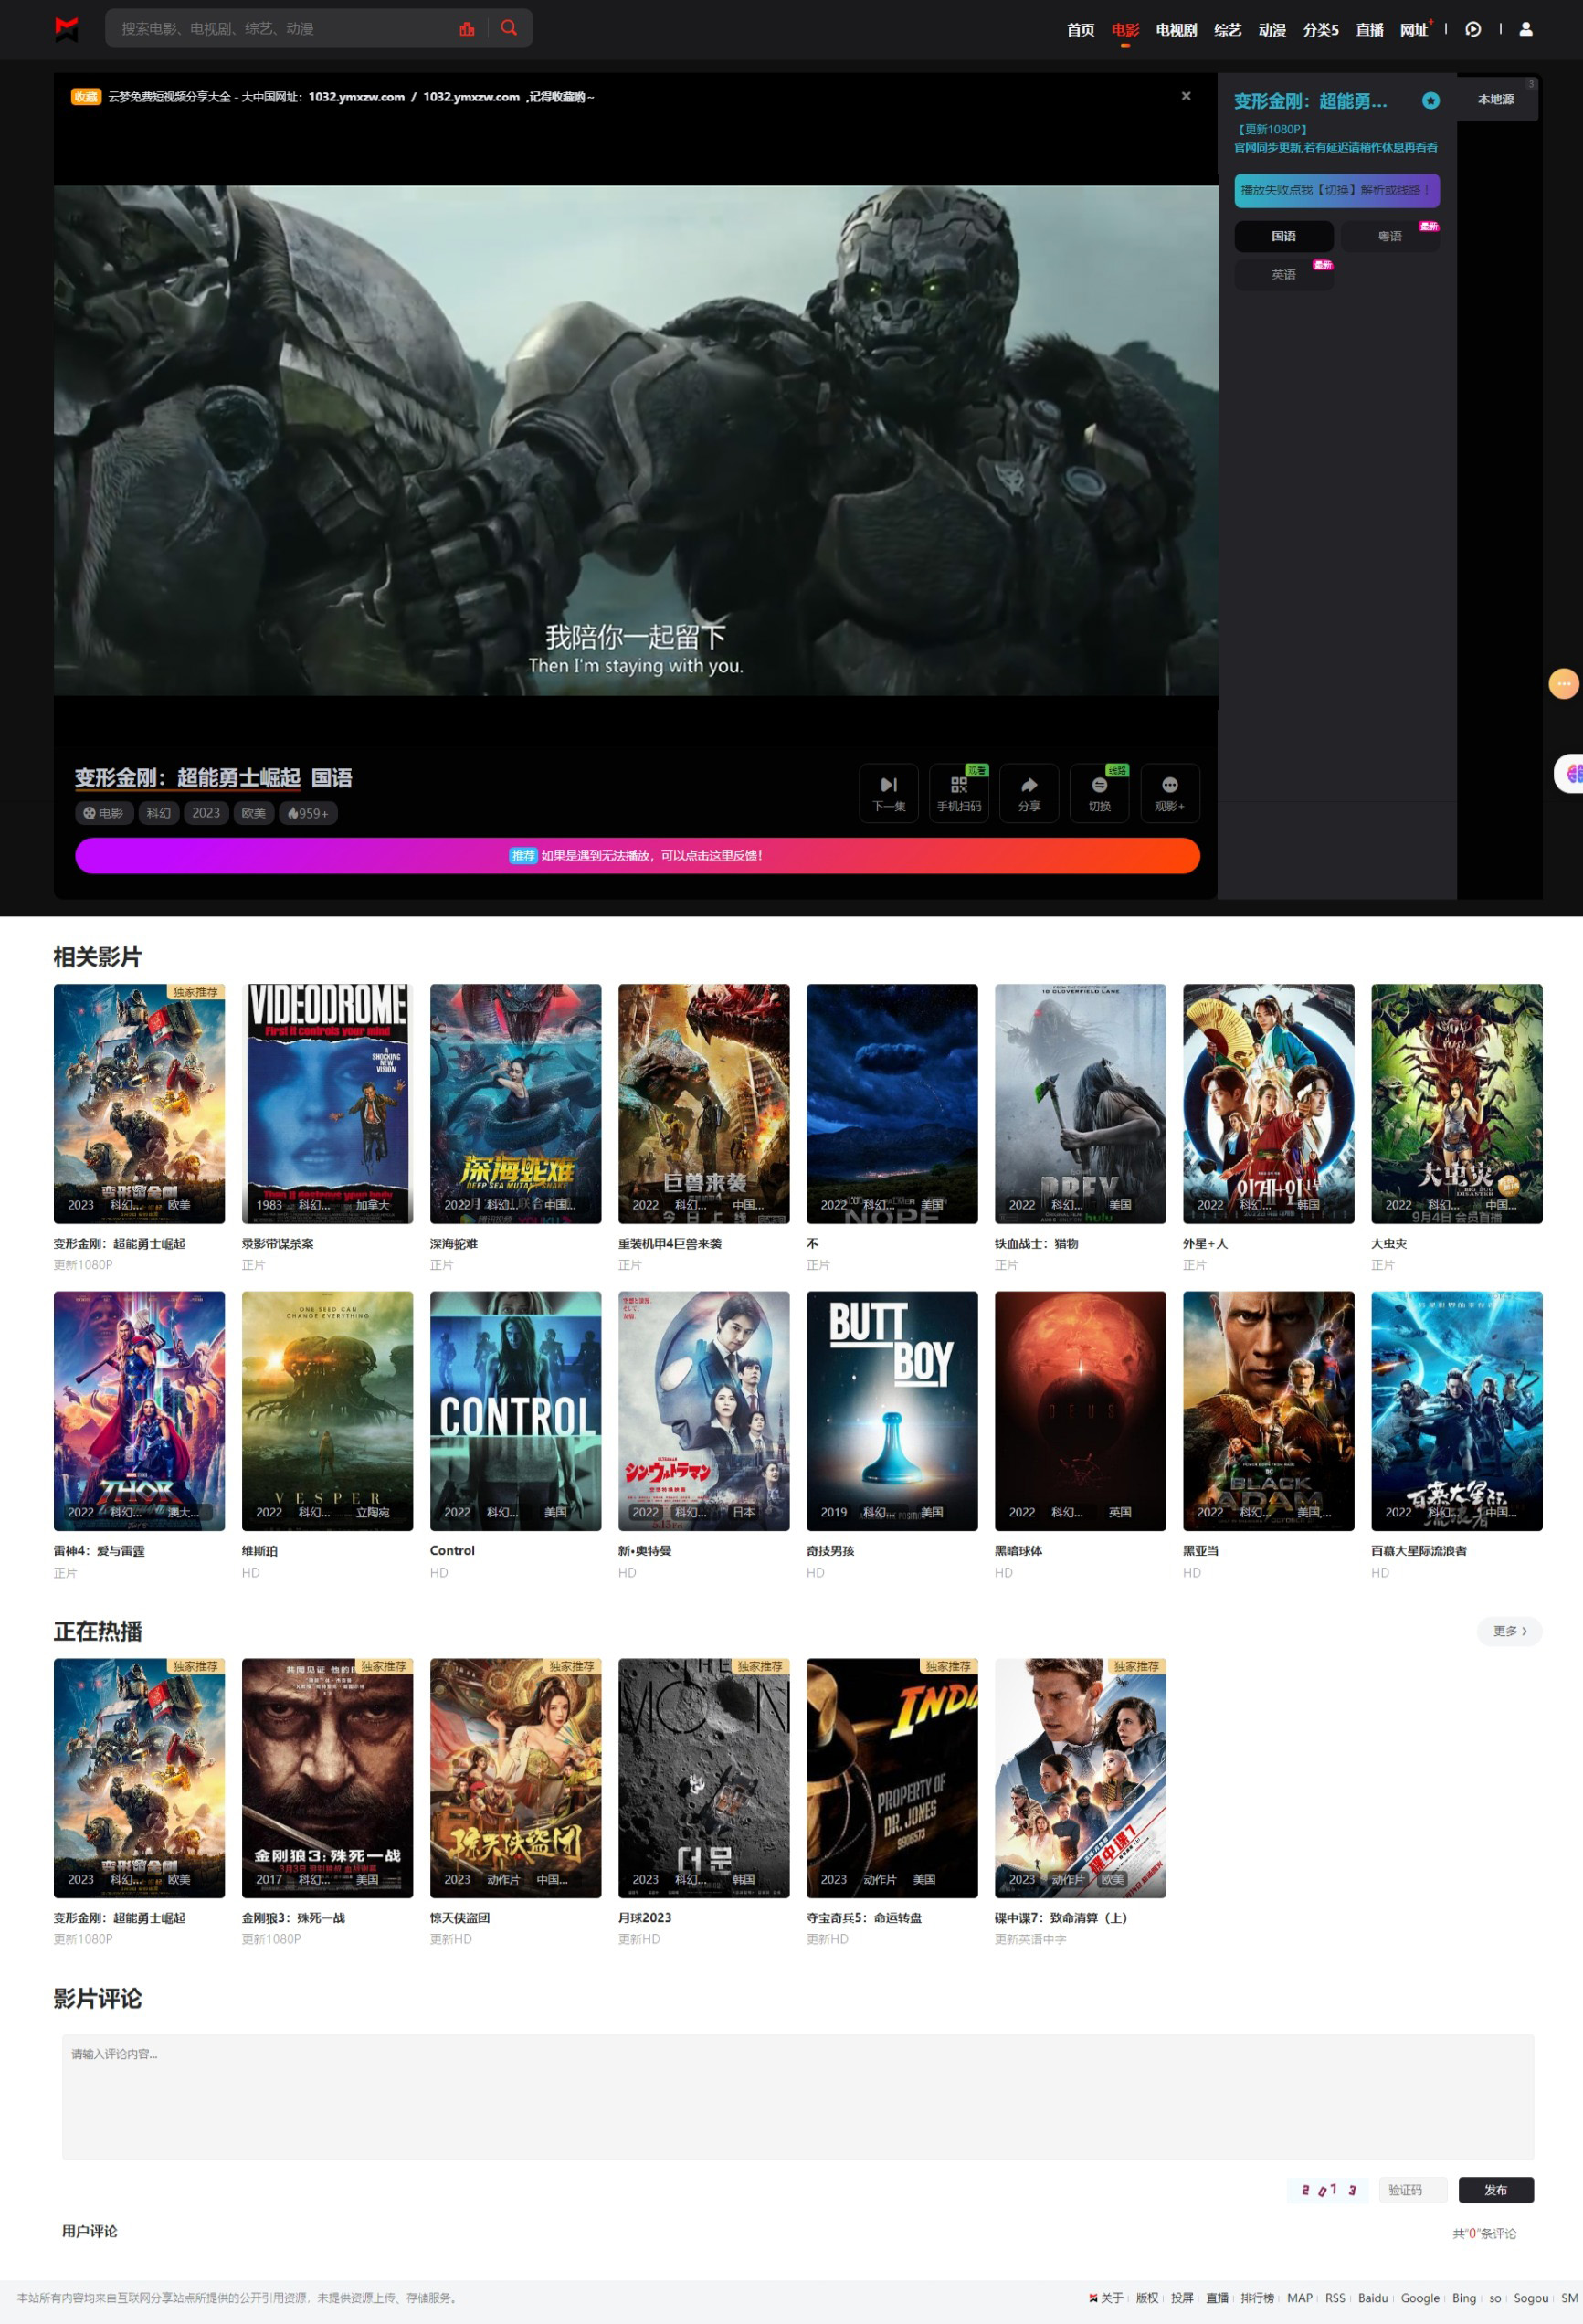
Task: Click the 959+ popularity flame tag
Action: (308, 813)
